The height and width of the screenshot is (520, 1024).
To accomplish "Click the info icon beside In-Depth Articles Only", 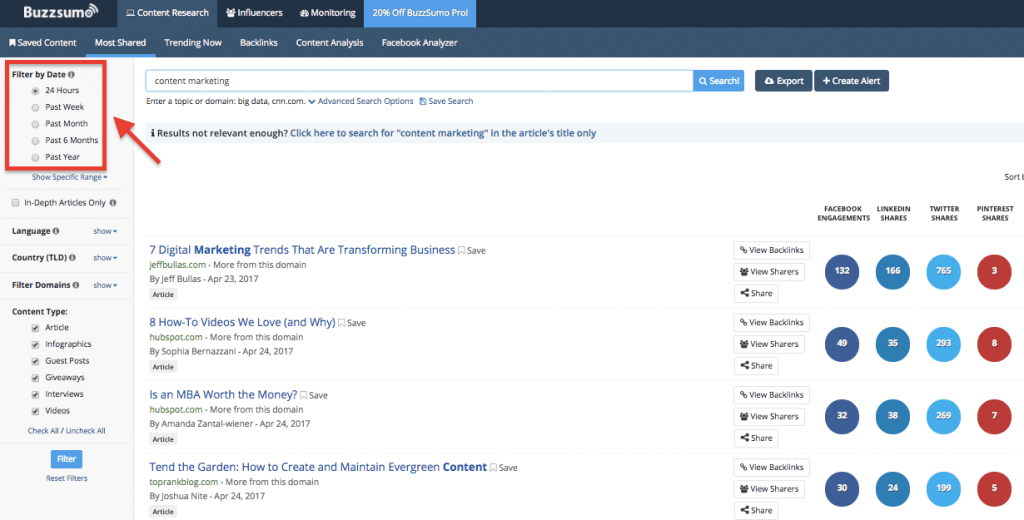I will [113, 203].
